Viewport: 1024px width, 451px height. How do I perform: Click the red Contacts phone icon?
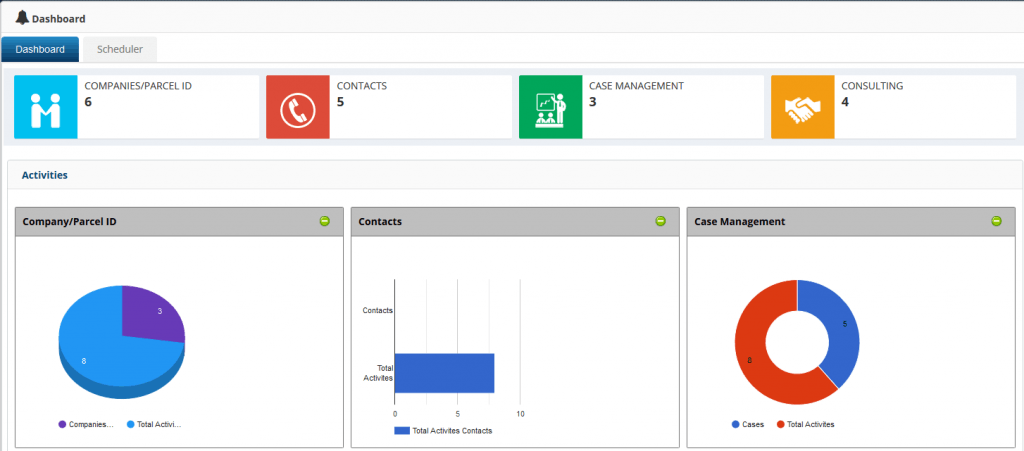297,106
